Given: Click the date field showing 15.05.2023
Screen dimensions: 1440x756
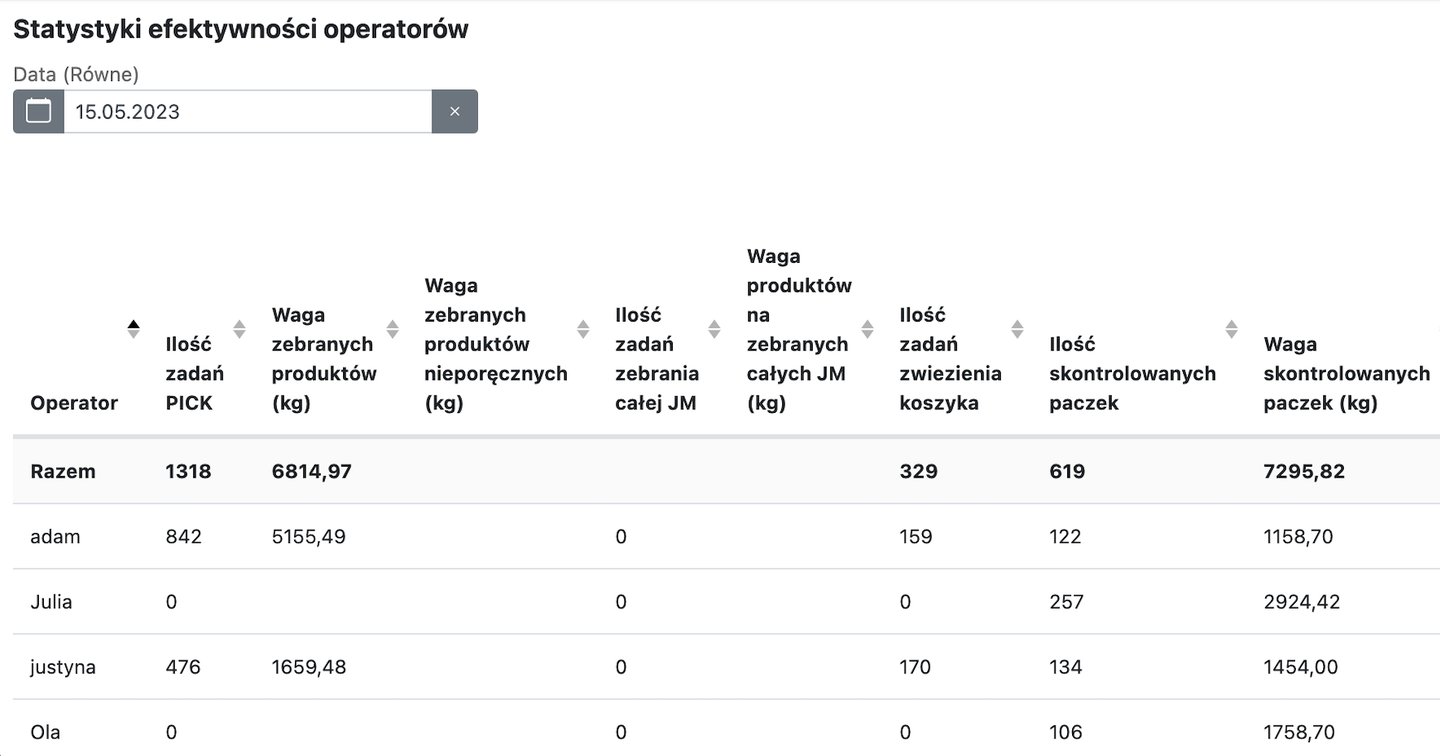Looking at the screenshot, I should (x=247, y=111).
